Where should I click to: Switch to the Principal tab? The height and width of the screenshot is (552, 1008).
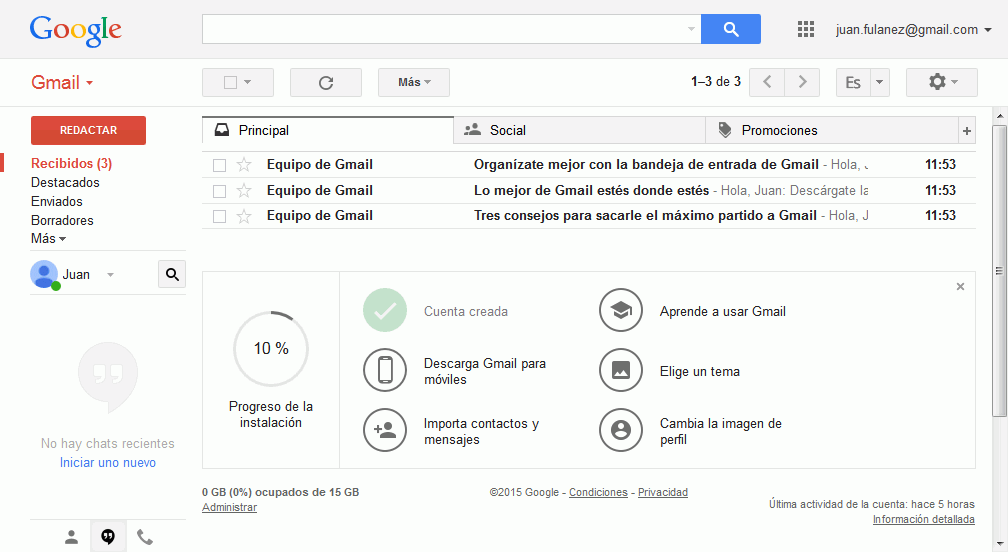coord(328,130)
